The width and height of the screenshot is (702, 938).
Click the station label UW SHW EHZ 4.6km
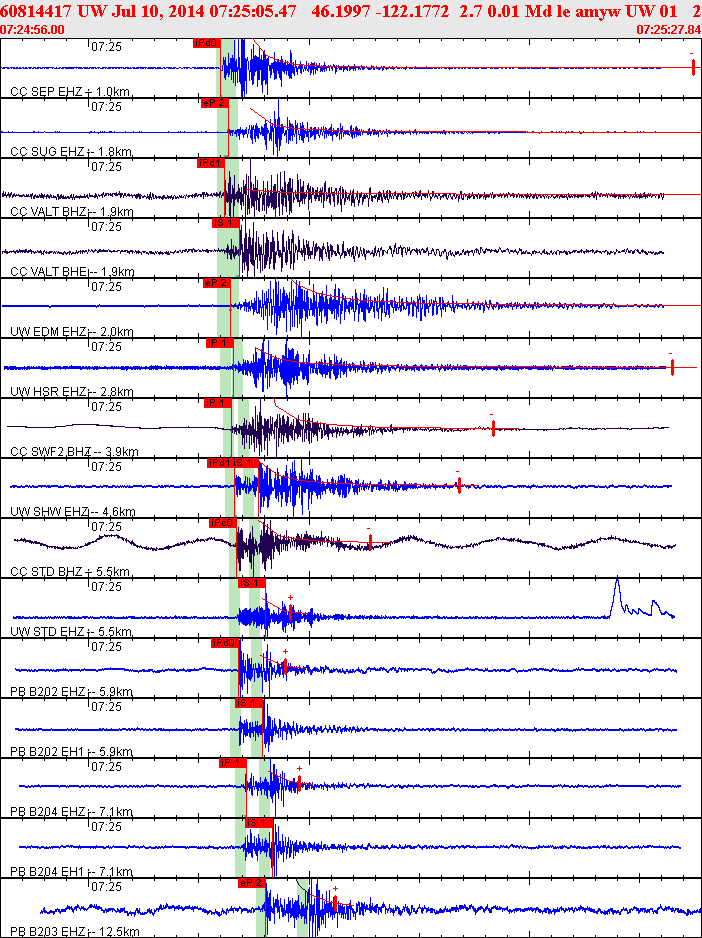coord(73,512)
